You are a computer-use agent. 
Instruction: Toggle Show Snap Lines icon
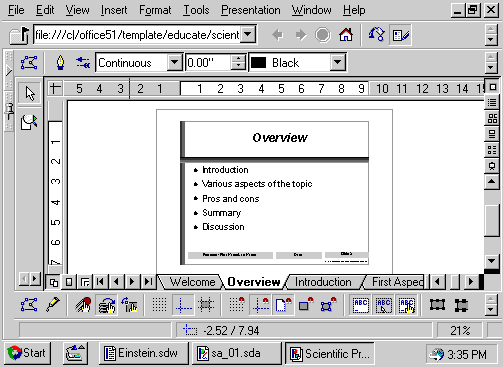183,305
